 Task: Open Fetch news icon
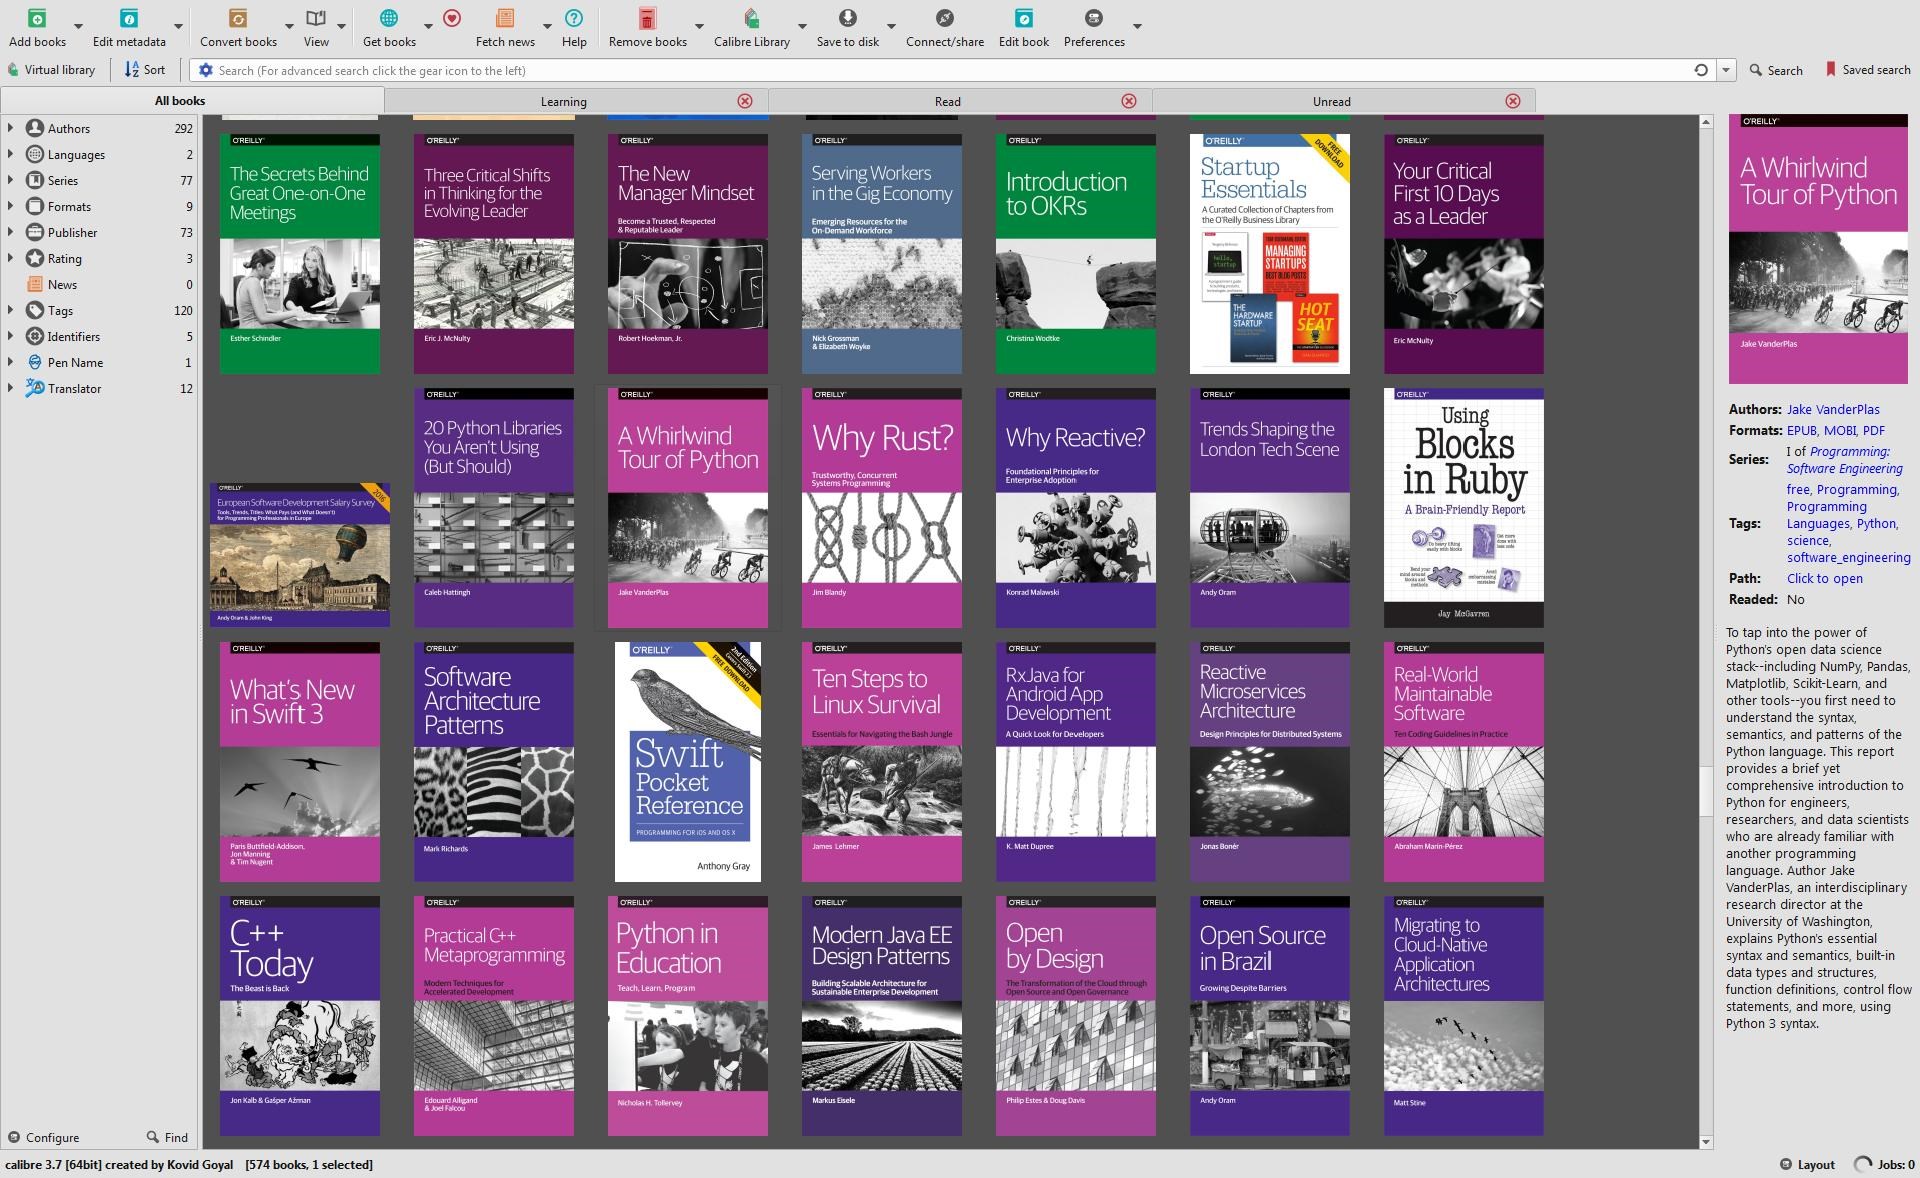[x=505, y=19]
